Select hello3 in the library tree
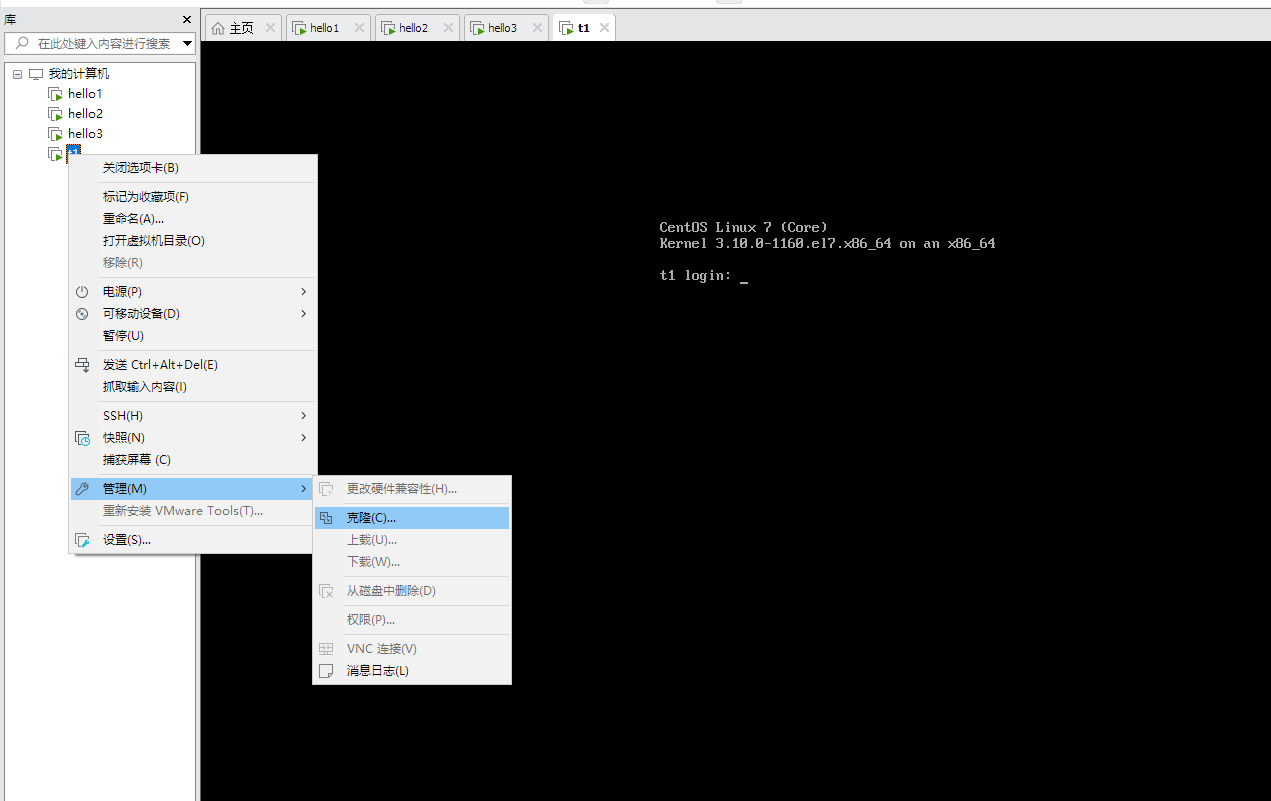Viewport: 1271px width, 801px height. pos(85,134)
